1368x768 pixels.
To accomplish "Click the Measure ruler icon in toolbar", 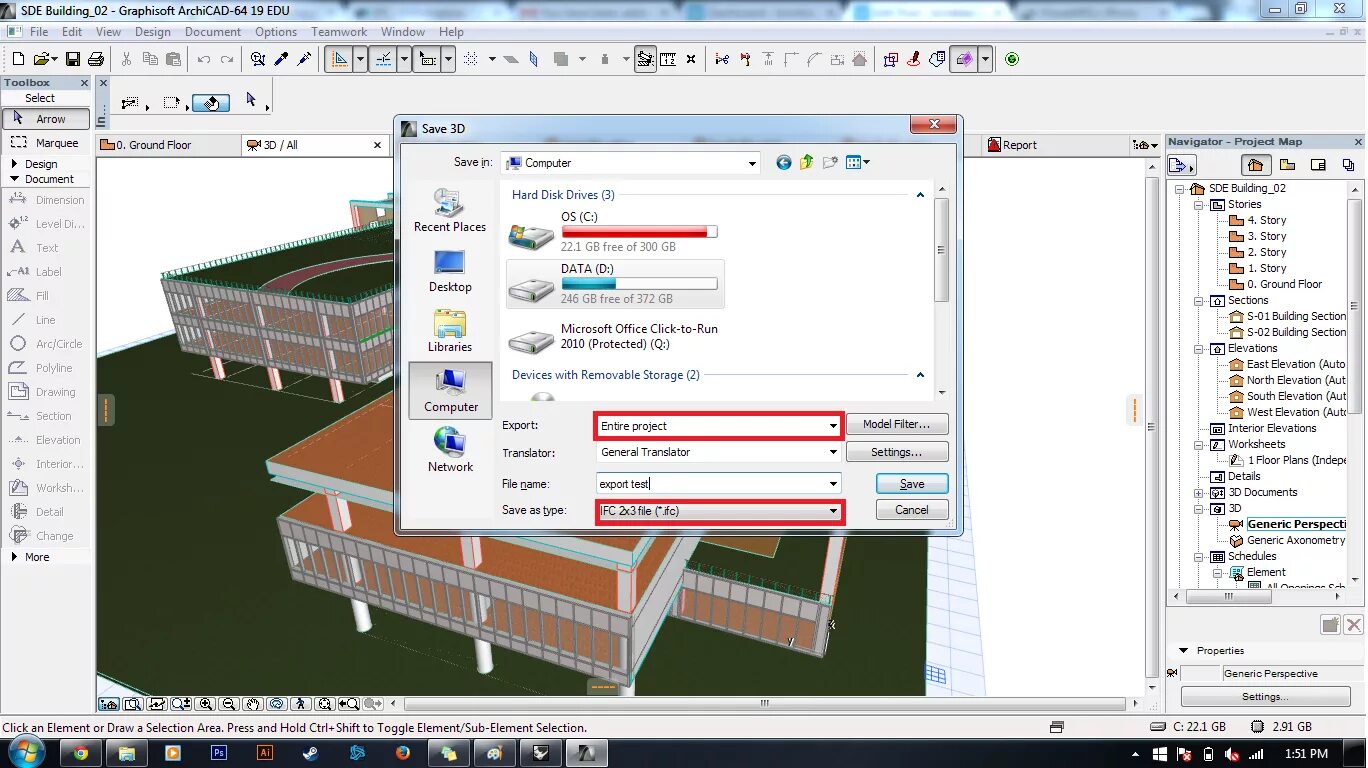I will point(668,59).
